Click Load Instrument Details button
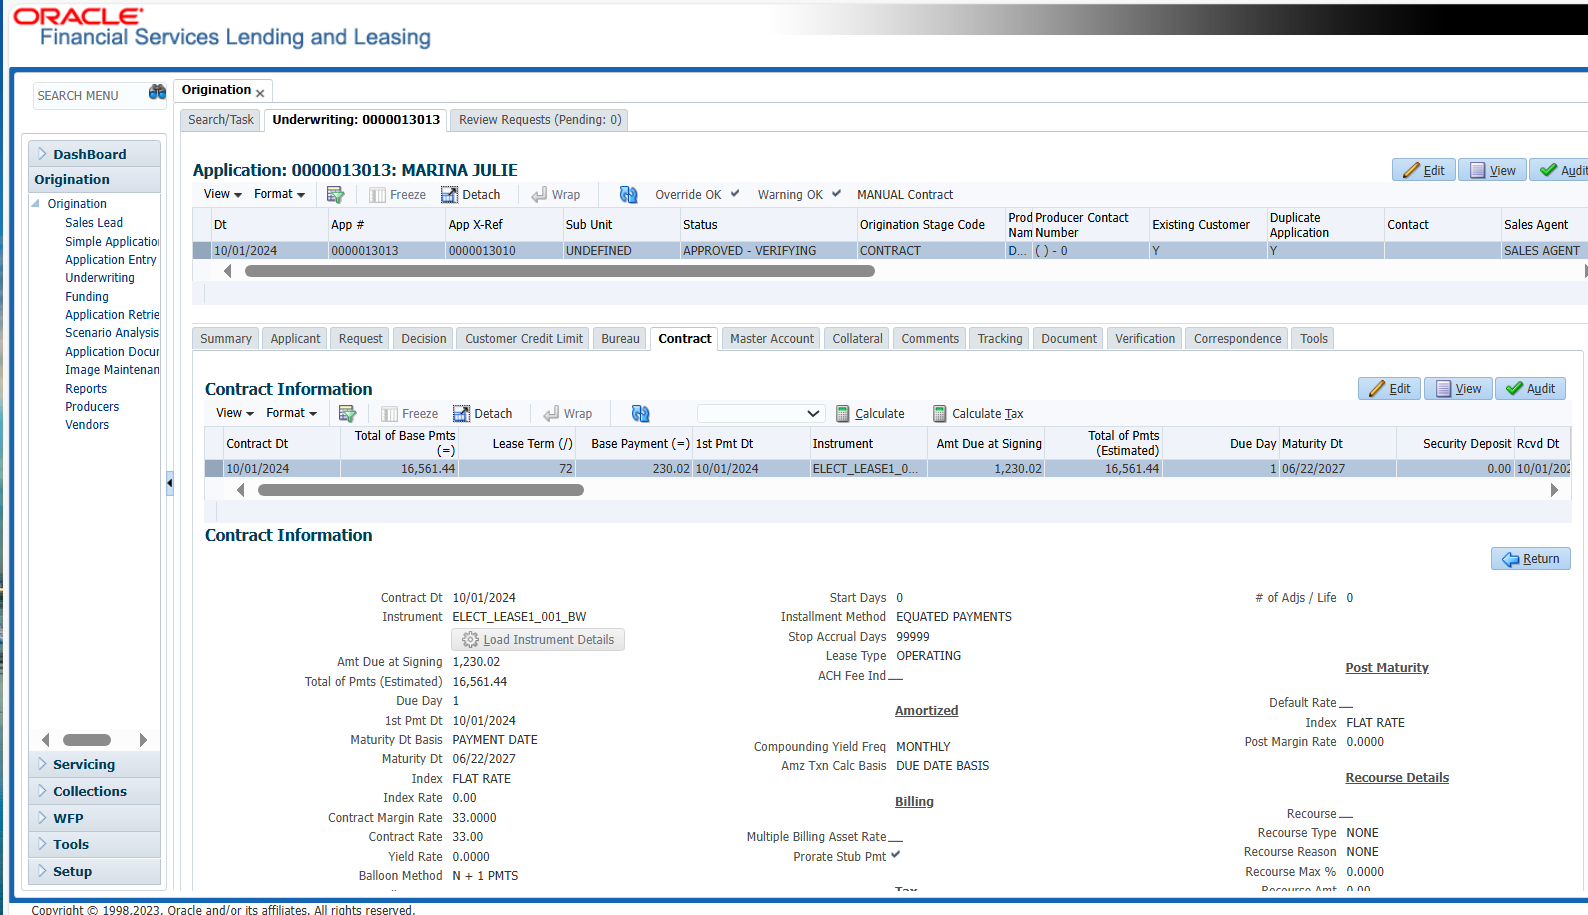The image size is (1588, 915). (538, 640)
